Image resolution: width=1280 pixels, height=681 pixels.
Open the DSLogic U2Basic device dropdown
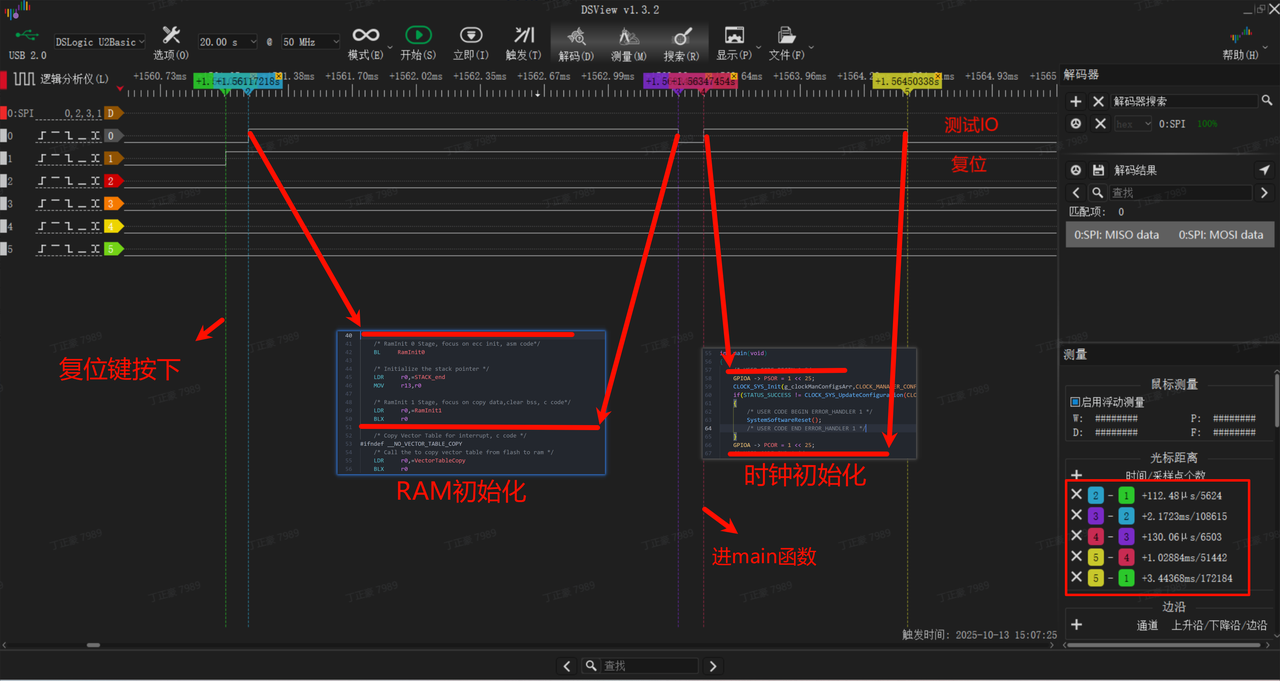pyautogui.click(x=100, y=42)
